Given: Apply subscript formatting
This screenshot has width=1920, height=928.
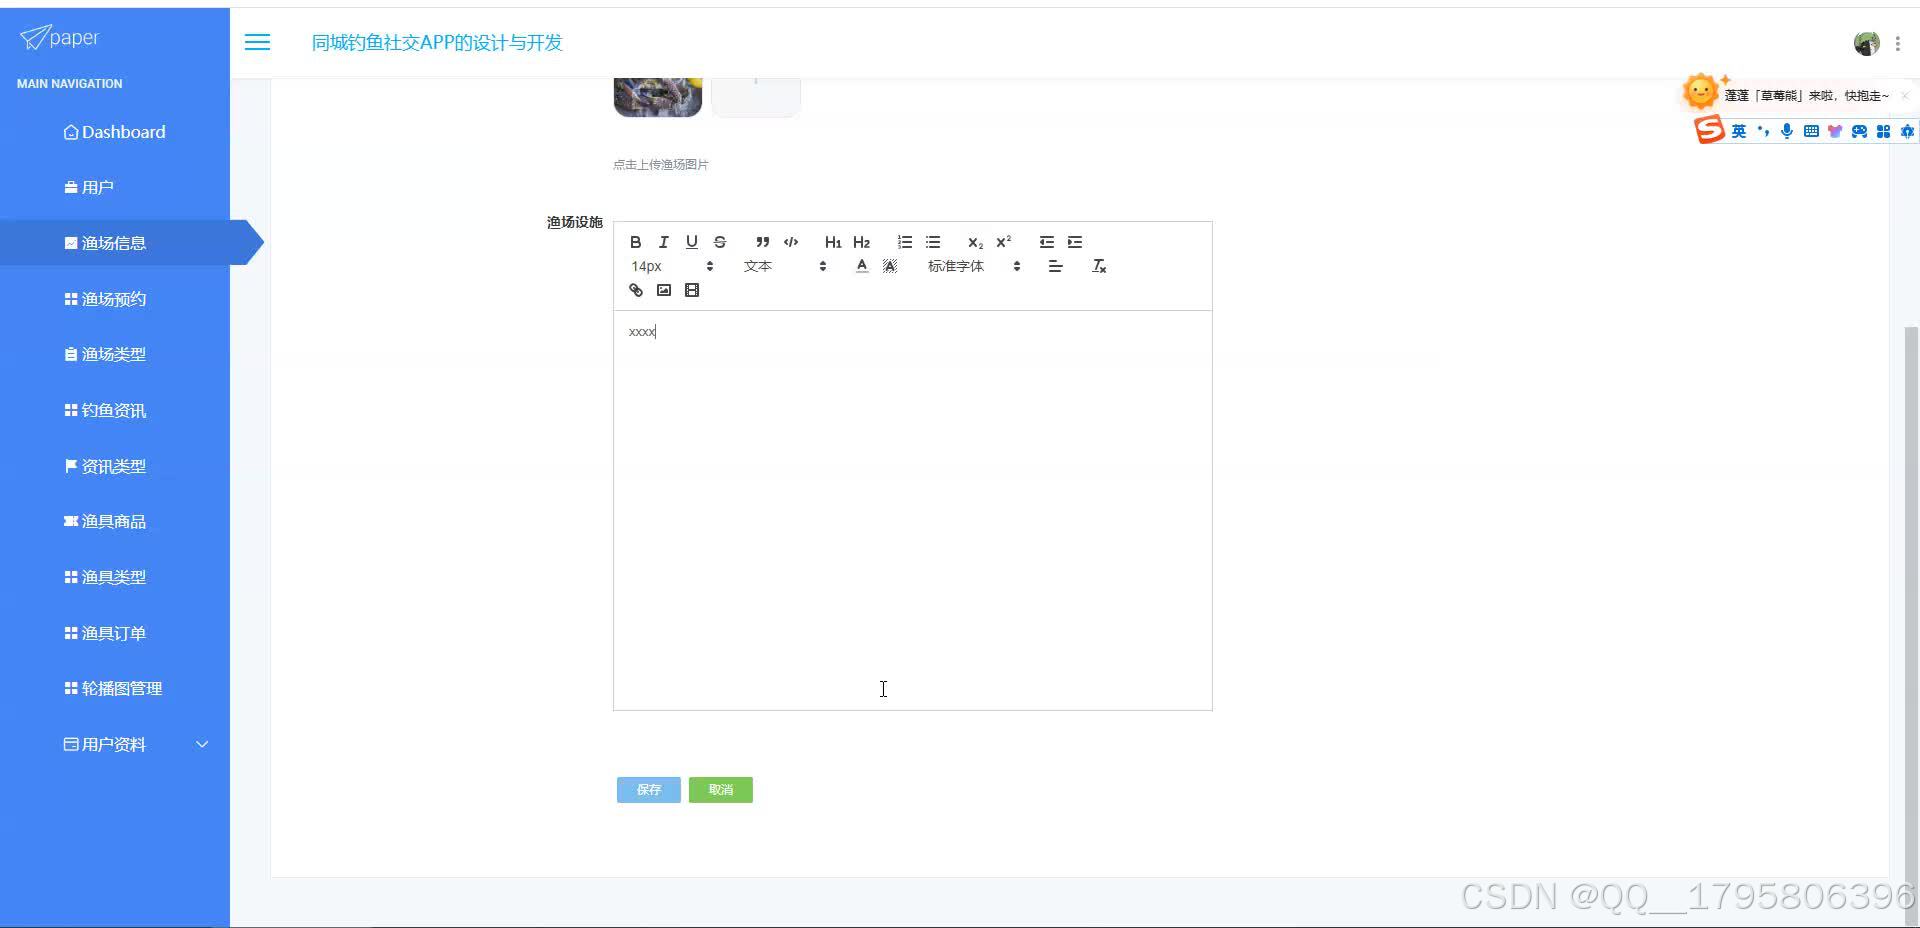Looking at the screenshot, I should click(975, 242).
